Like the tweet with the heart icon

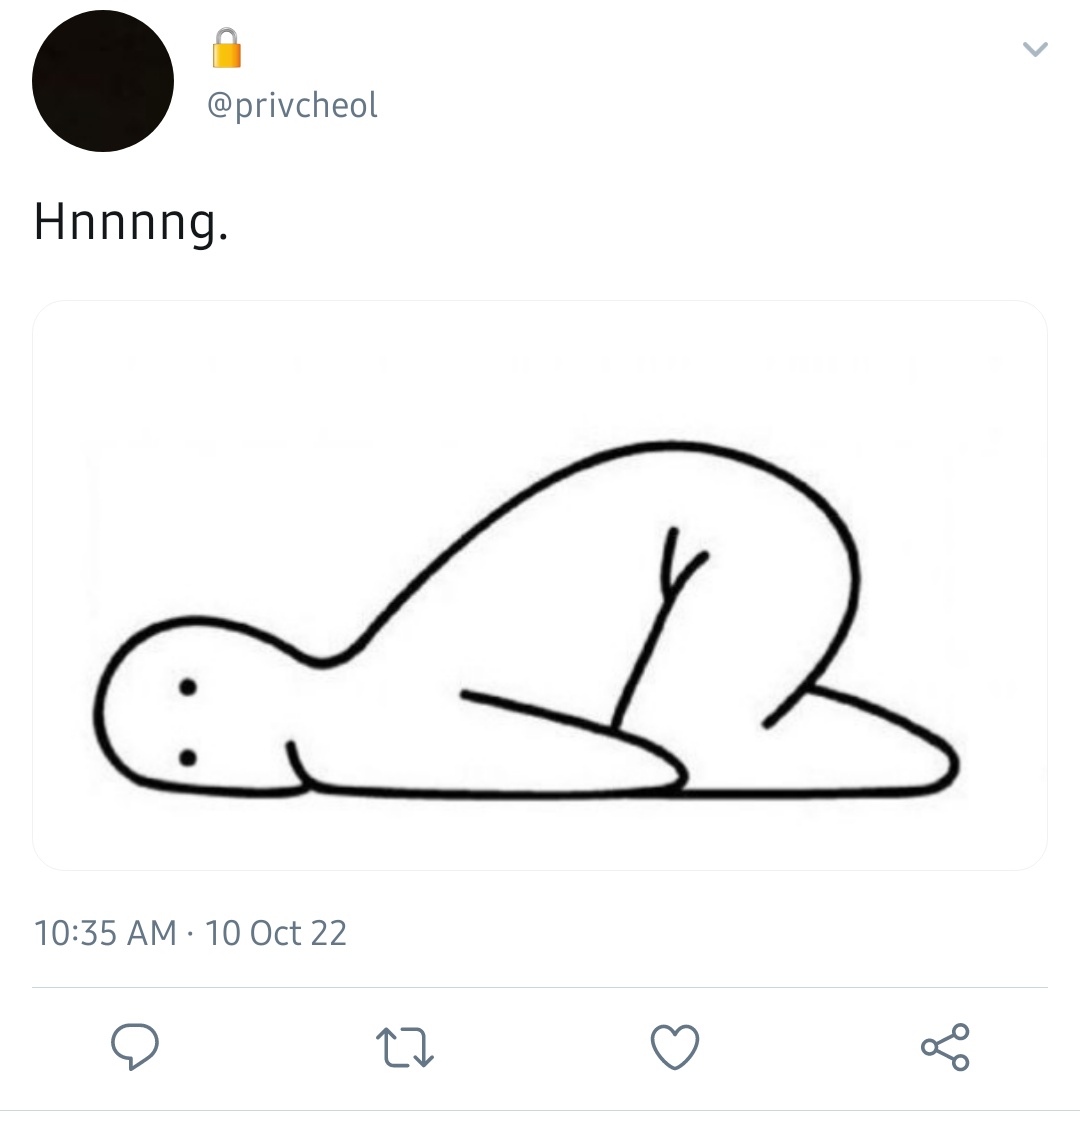[x=675, y=1047]
